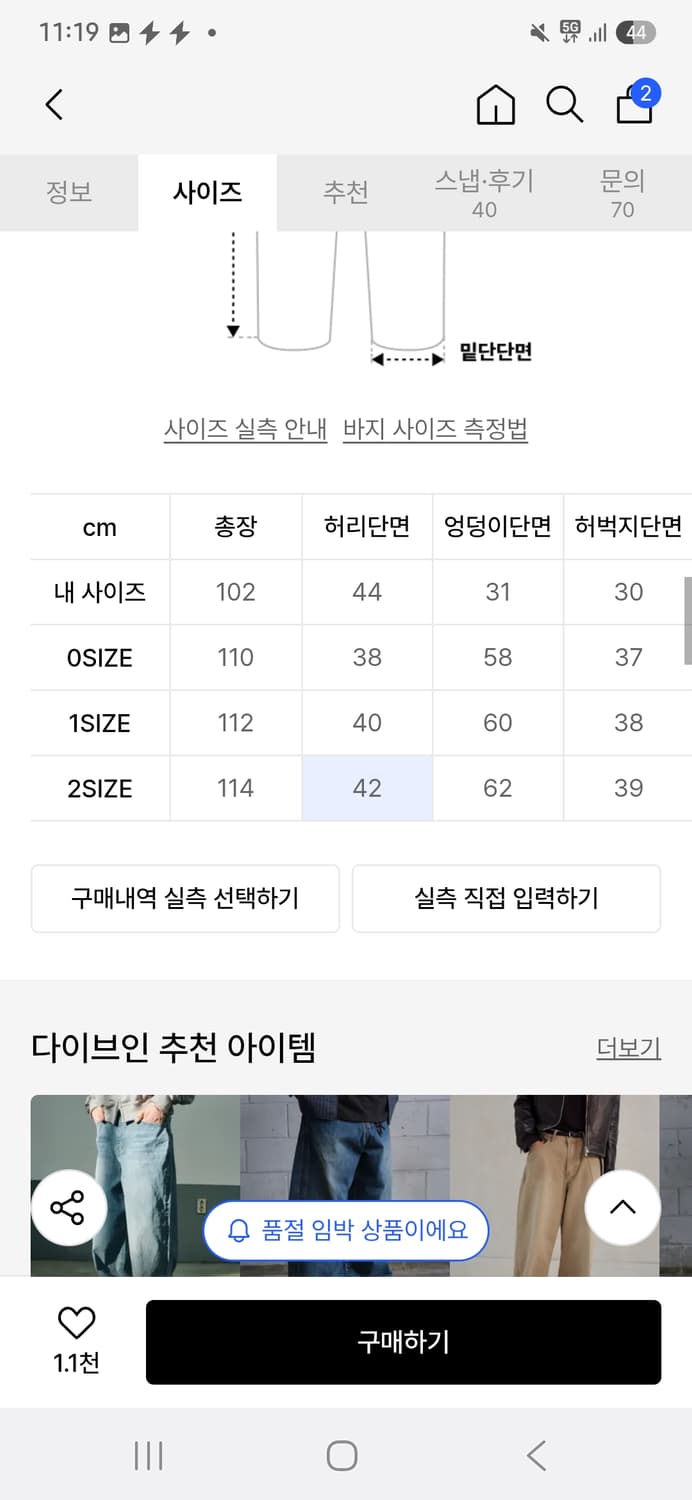Tap the share icon on the left
The height and width of the screenshot is (1500, 692).
point(69,1208)
